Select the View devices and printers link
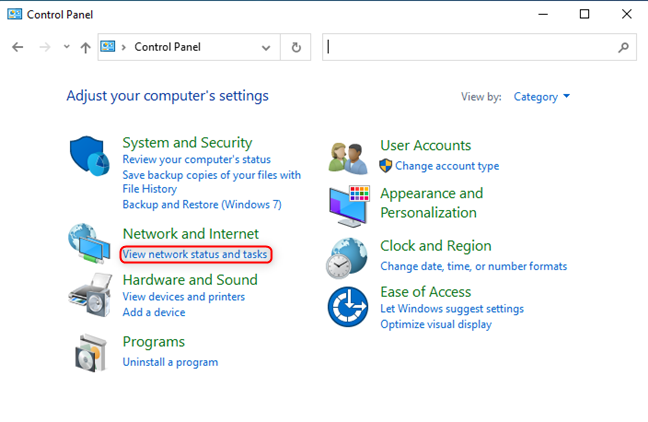This screenshot has width=648, height=422. click(183, 297)
